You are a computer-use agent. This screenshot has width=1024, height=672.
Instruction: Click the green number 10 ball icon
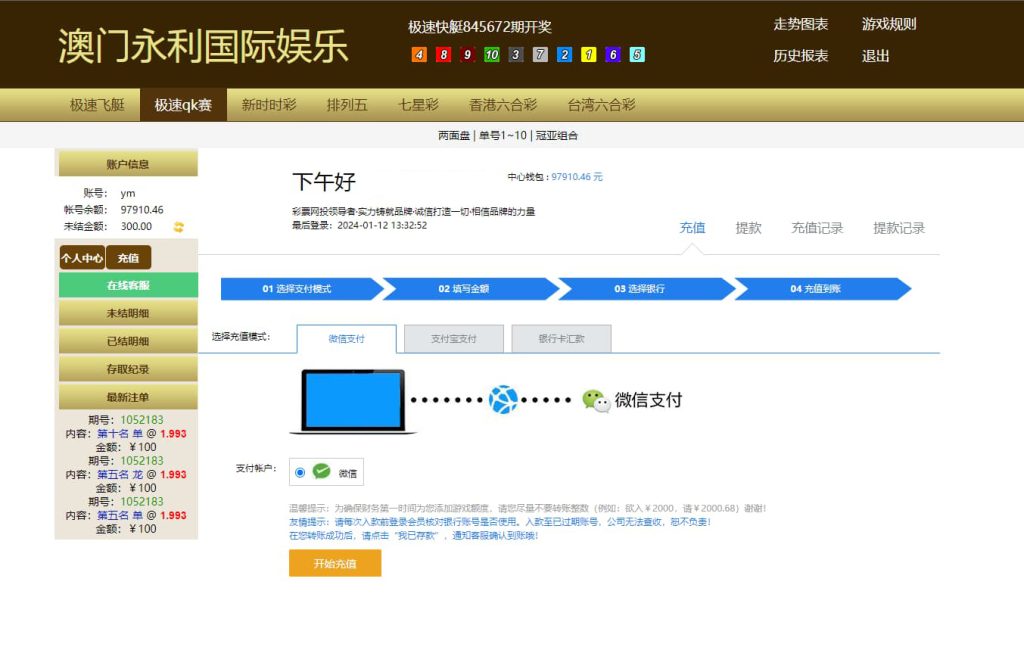(492, 53)
